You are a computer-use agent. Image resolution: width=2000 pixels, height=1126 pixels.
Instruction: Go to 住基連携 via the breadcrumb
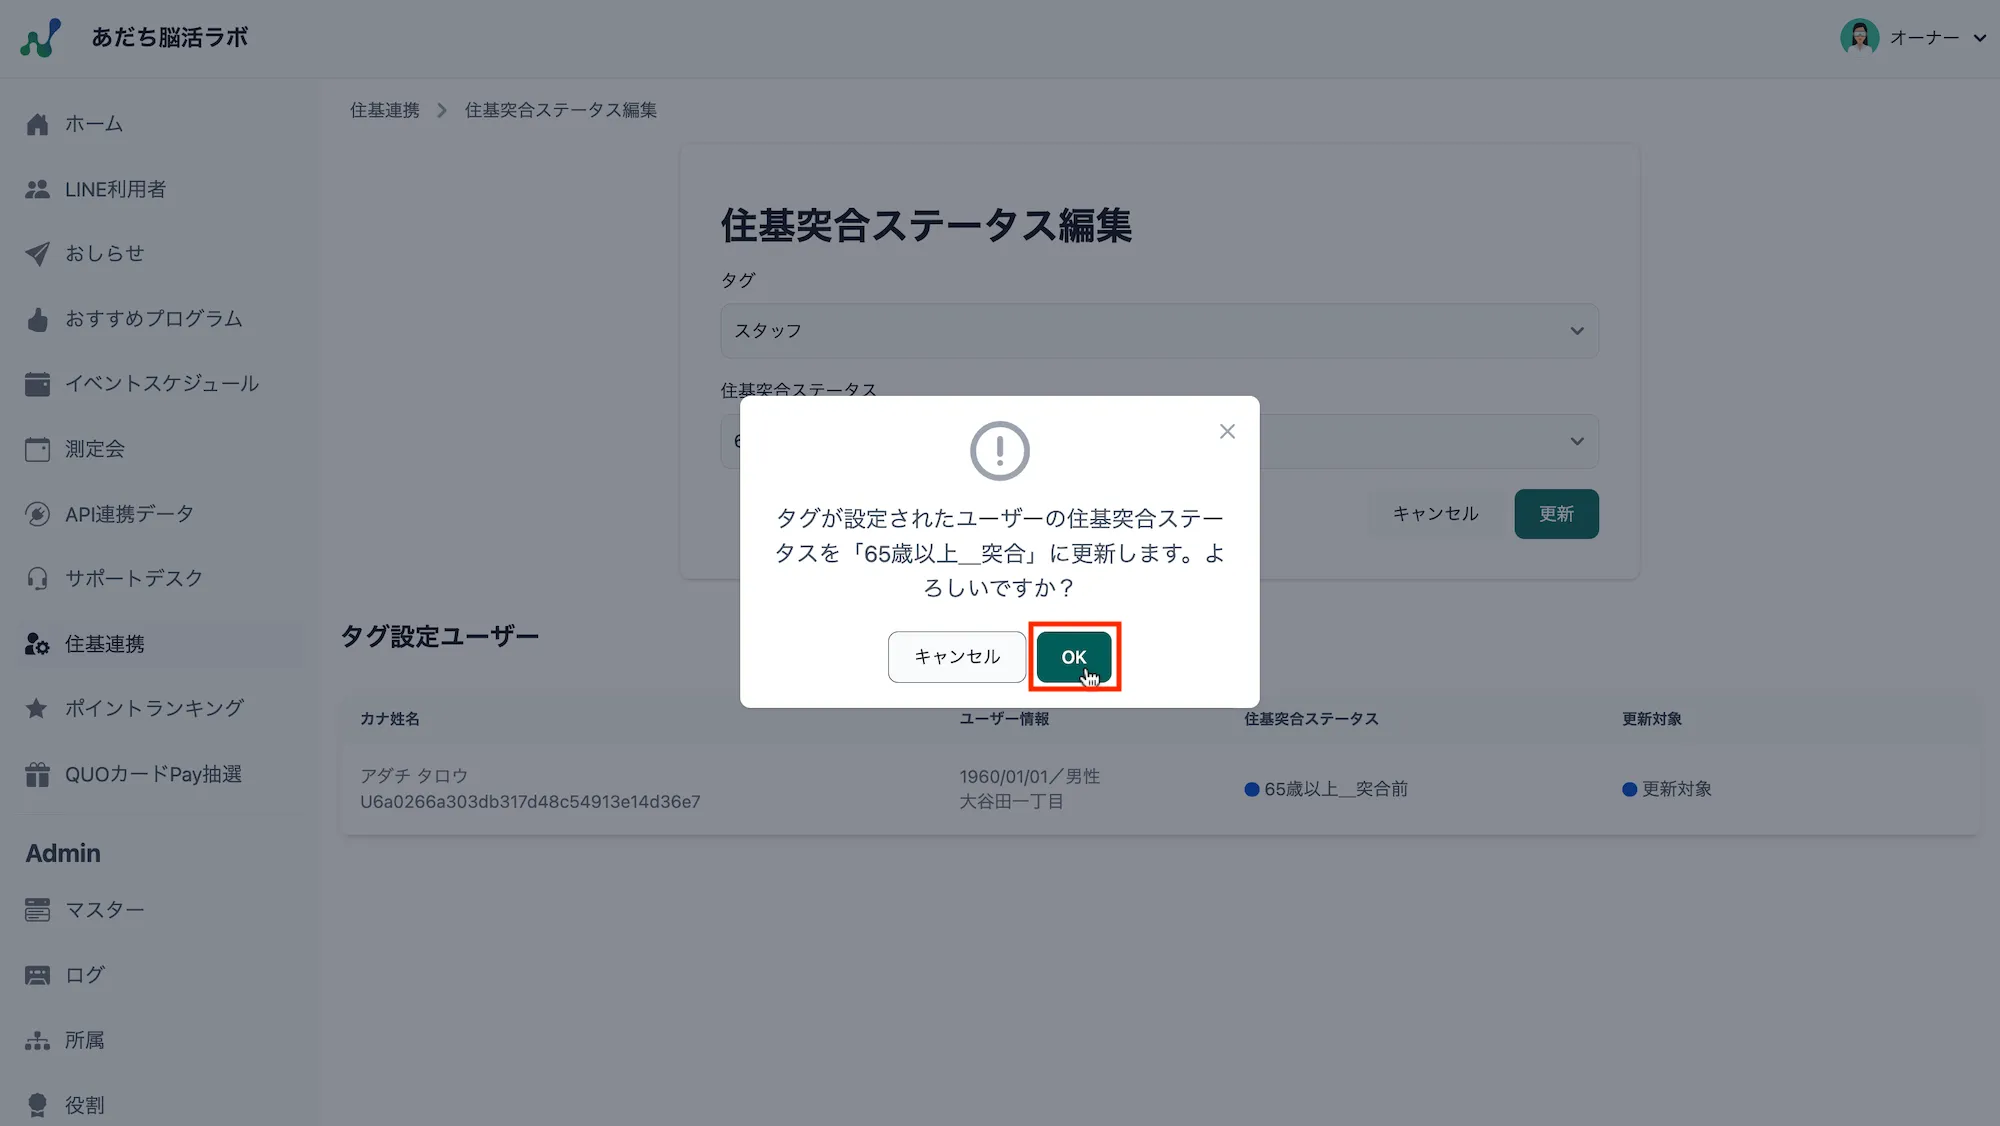pos(384,110)
